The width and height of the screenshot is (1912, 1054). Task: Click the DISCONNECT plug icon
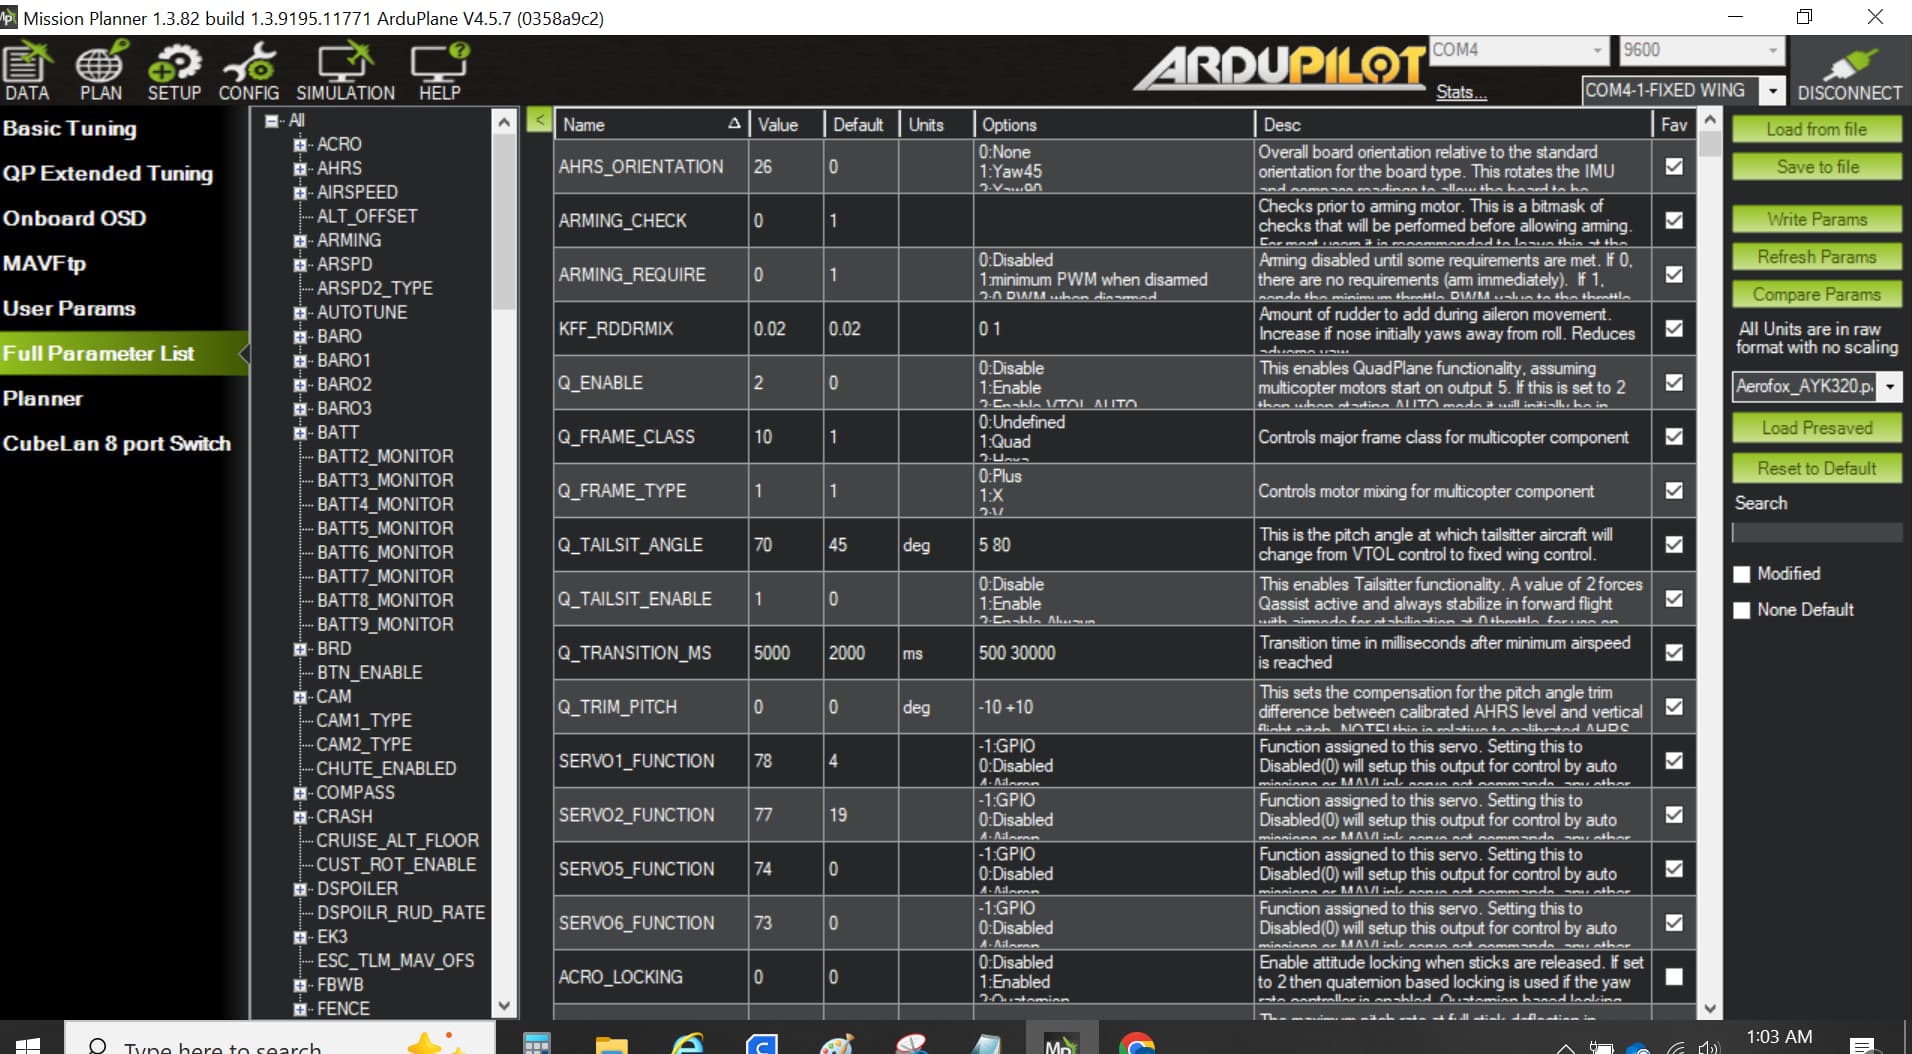1849,72
